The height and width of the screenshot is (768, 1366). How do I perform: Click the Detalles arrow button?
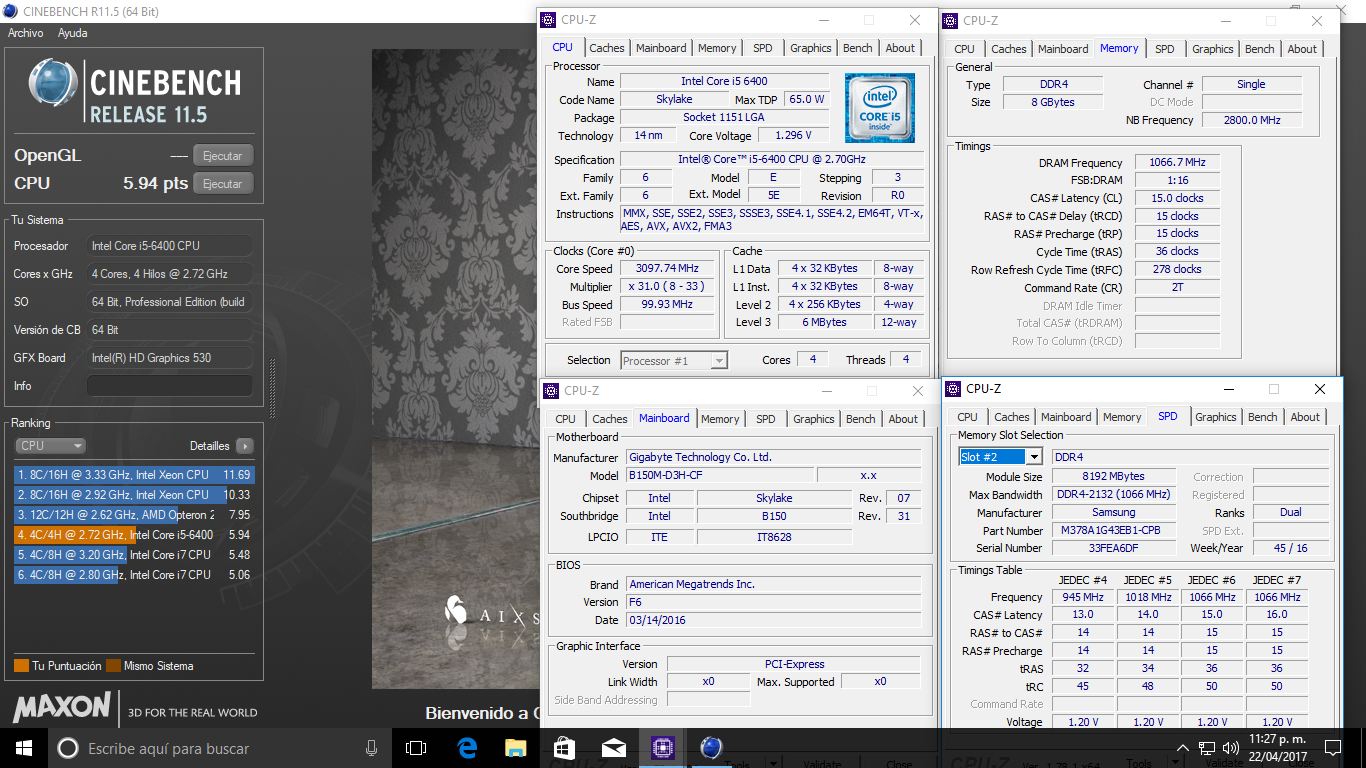[x=245, y=446]
